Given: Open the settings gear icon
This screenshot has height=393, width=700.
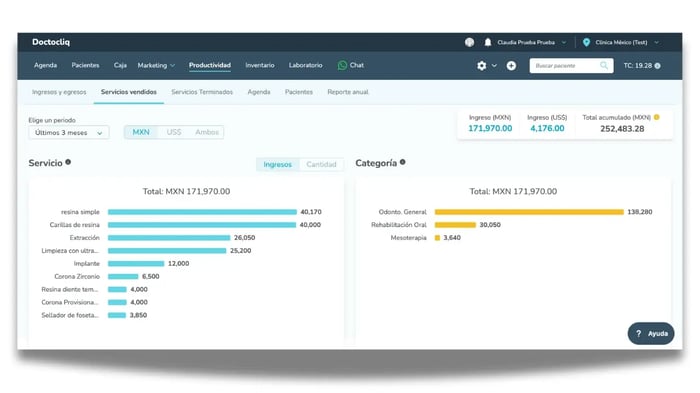Looking at the screenshot, I should click(x=482, y=66).
